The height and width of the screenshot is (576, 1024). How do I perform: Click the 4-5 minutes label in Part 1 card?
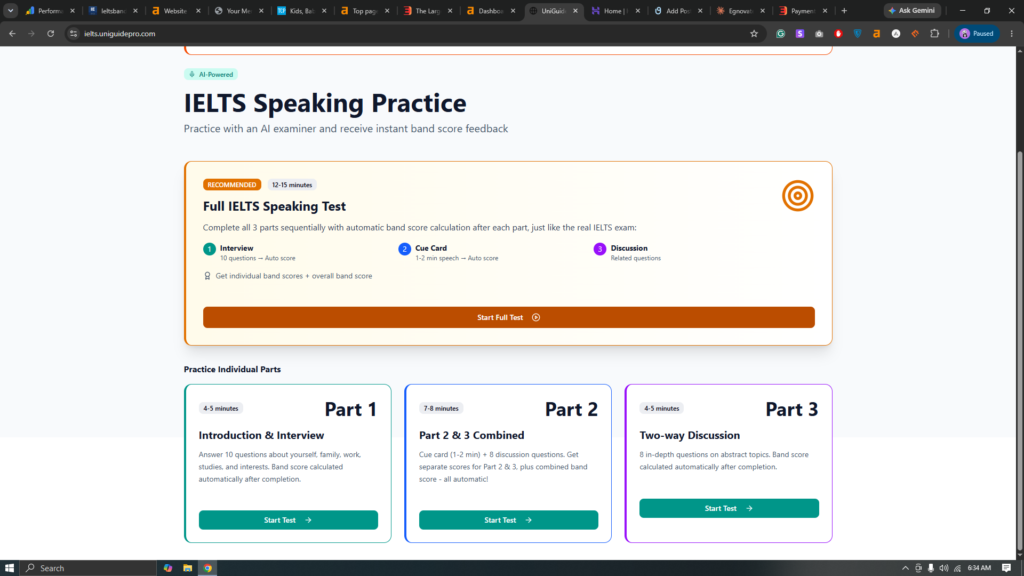[x=221, y=408]
